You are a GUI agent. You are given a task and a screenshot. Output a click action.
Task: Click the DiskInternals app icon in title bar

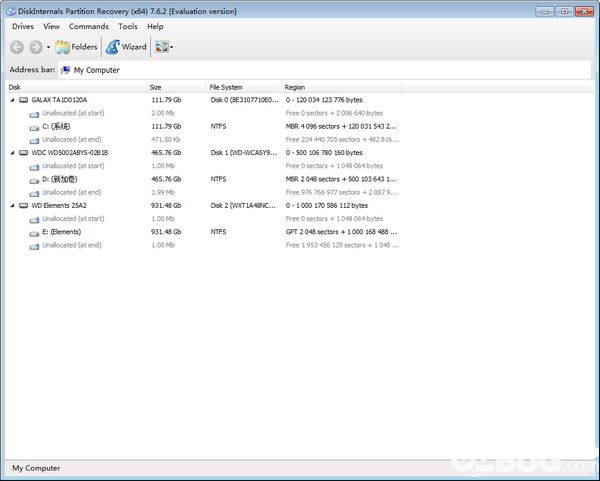[x=11, y=11]
